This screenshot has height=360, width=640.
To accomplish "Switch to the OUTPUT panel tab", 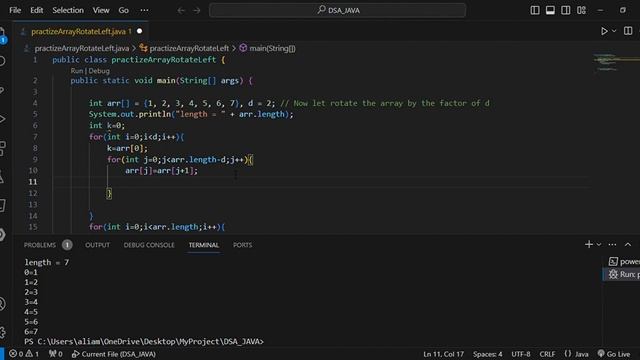I will (x=97, y=245).
